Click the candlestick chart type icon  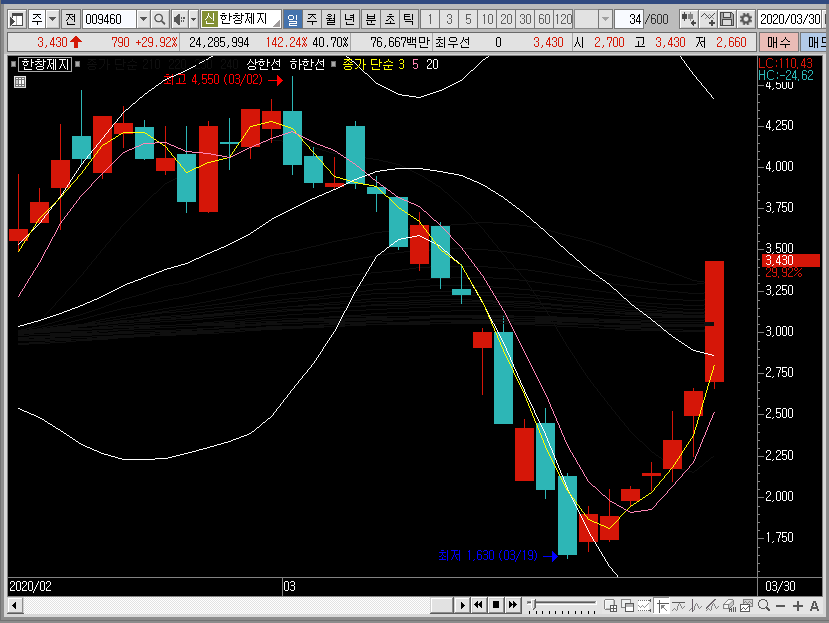[x=688, y=20]
